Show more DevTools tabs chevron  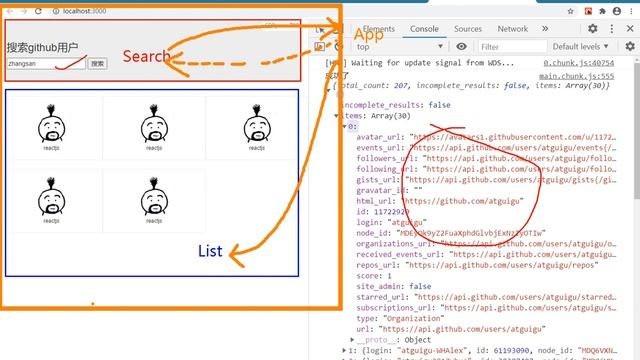(x=545, y=29)
